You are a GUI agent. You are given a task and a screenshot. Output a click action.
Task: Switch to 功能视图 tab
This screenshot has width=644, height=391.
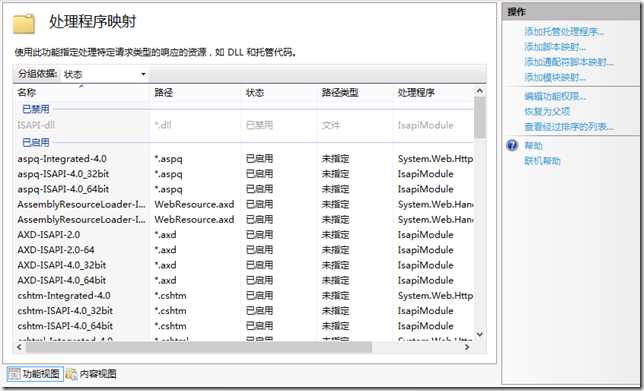point(35,374)
